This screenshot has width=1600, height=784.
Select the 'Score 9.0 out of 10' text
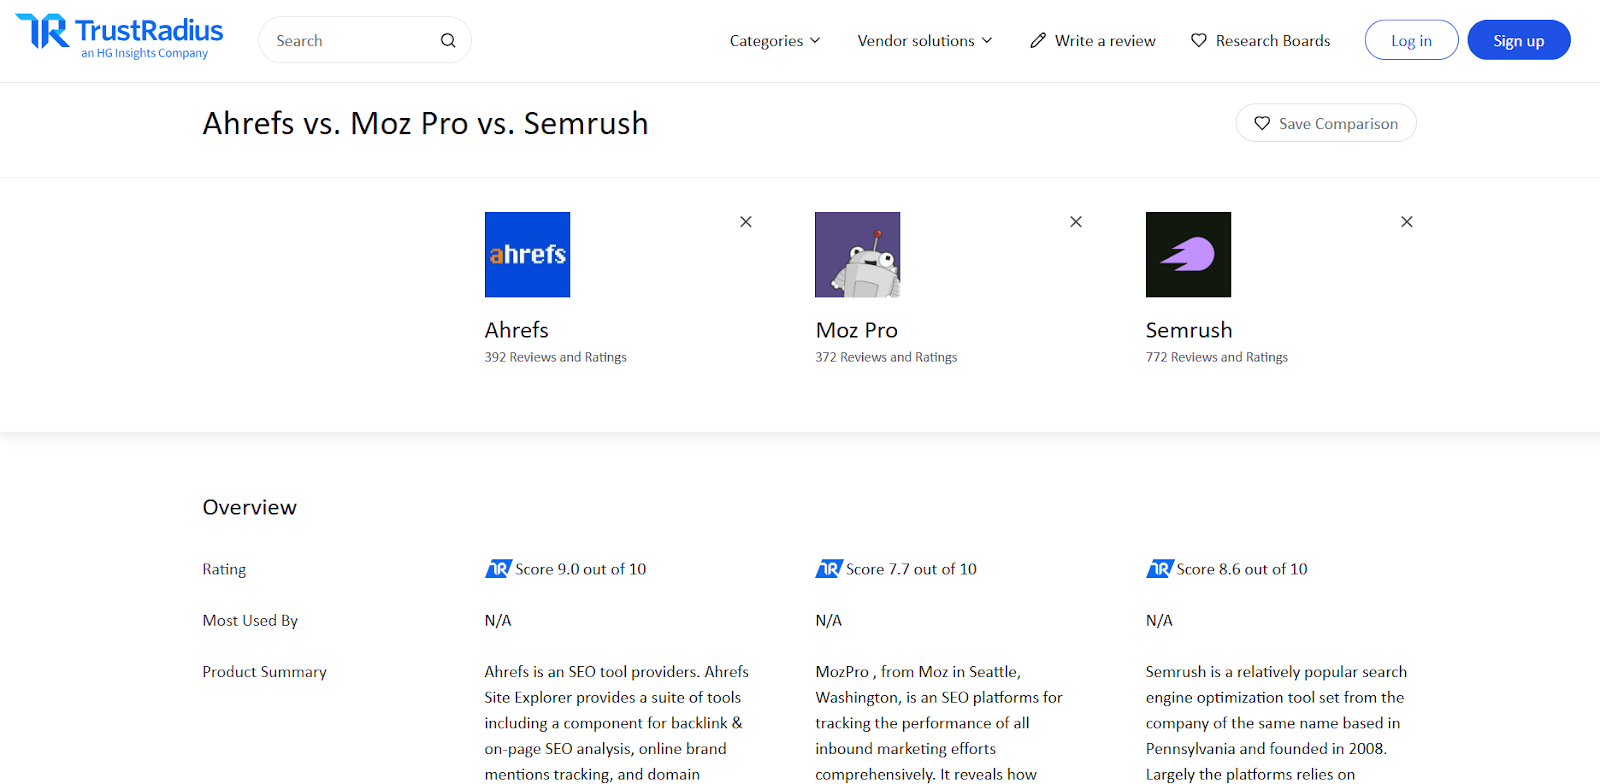[x=581, y=569]
